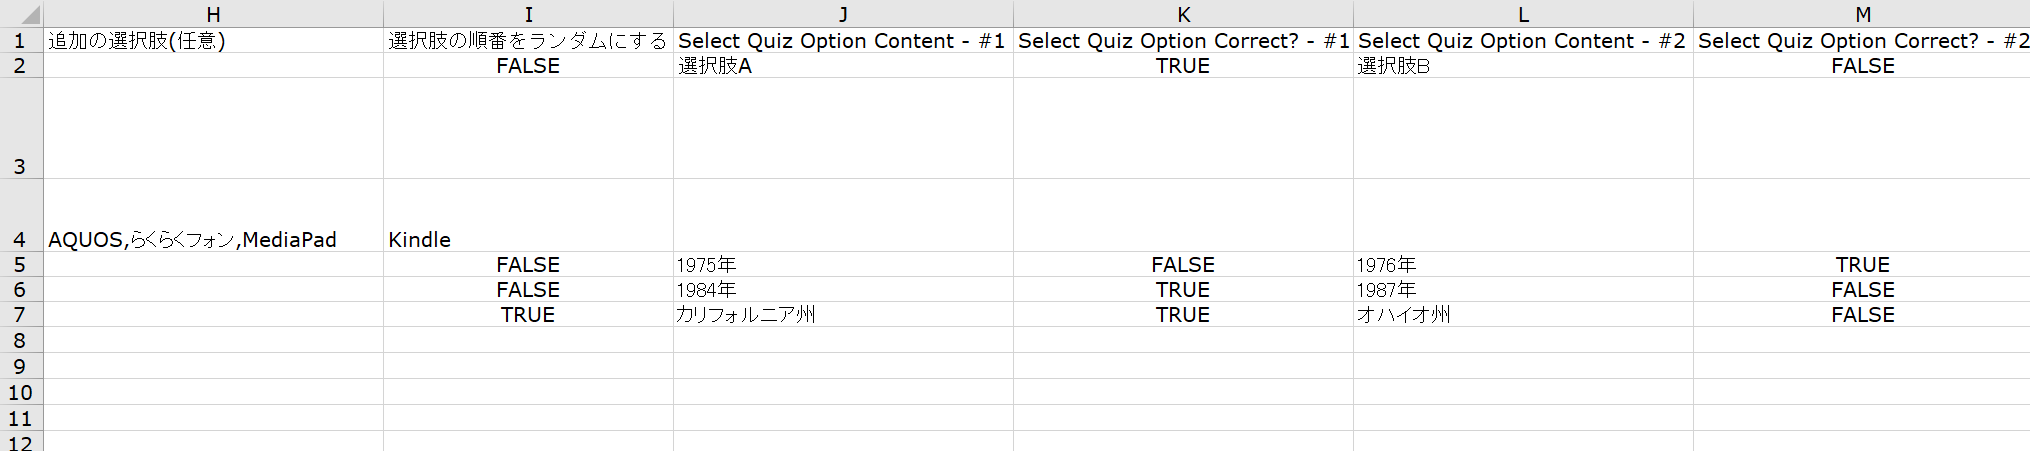Image resolution: width=2030 pixels, height=451 pixels.
Task: Select the 追加の選択肢(任意) header cell
Action: point(213,40)
